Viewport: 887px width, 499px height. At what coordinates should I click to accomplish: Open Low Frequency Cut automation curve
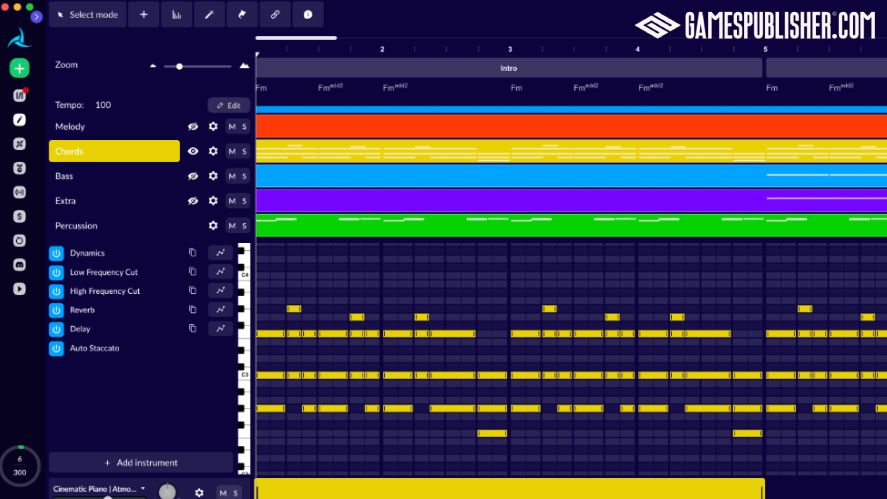[221, 272]
